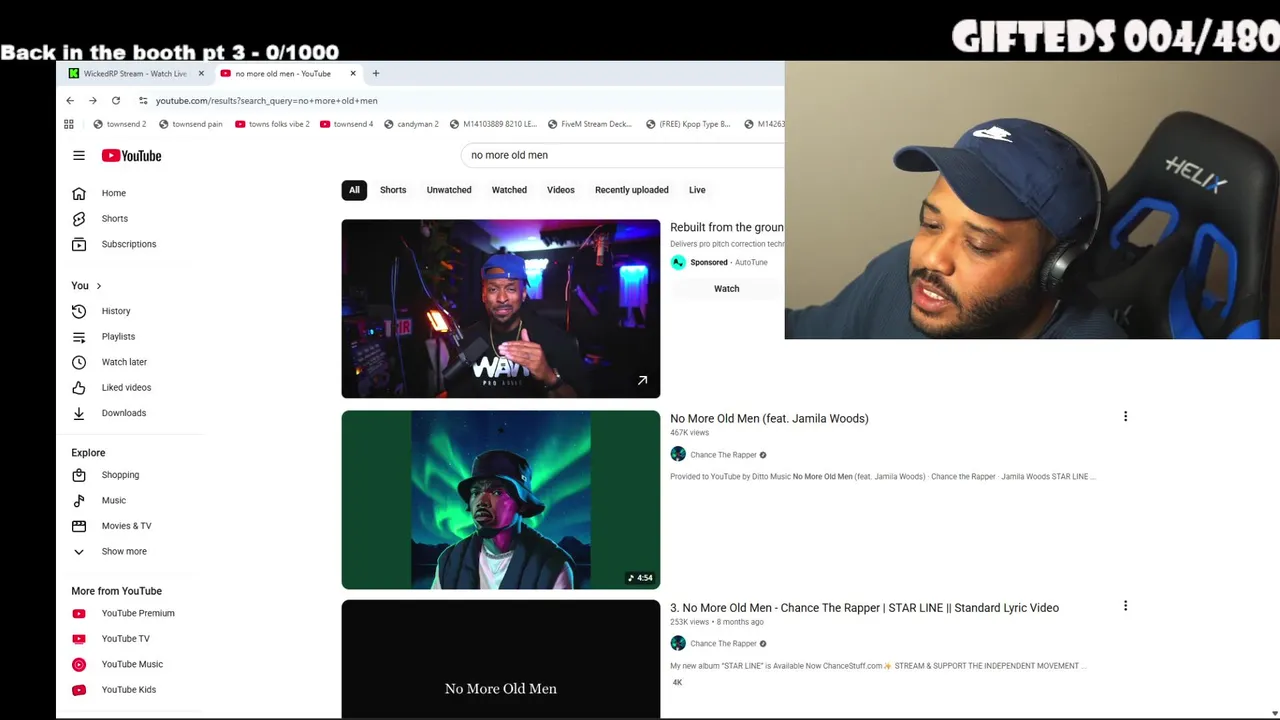The height and width of the screenshot is (720, 1280).
Task: Select the Live filter chip
Action: (697, 190)
